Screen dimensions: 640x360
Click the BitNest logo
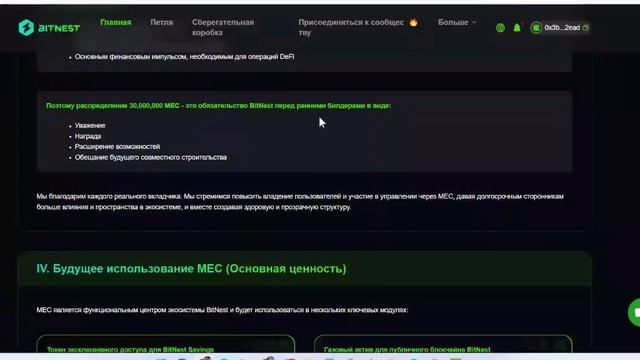[x=49, y=28]
